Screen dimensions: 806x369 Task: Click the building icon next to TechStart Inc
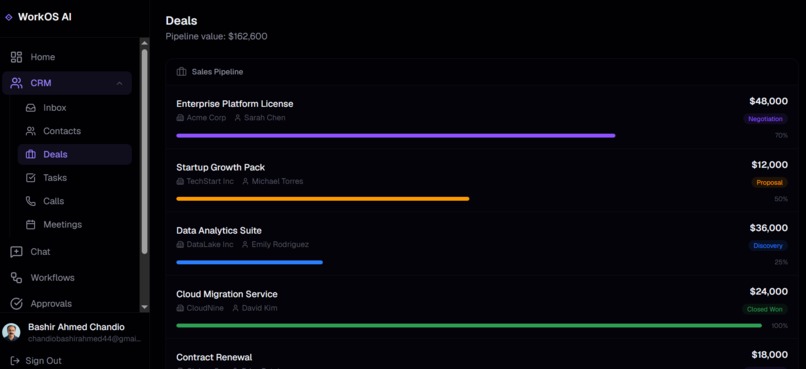tap(180, 181)
